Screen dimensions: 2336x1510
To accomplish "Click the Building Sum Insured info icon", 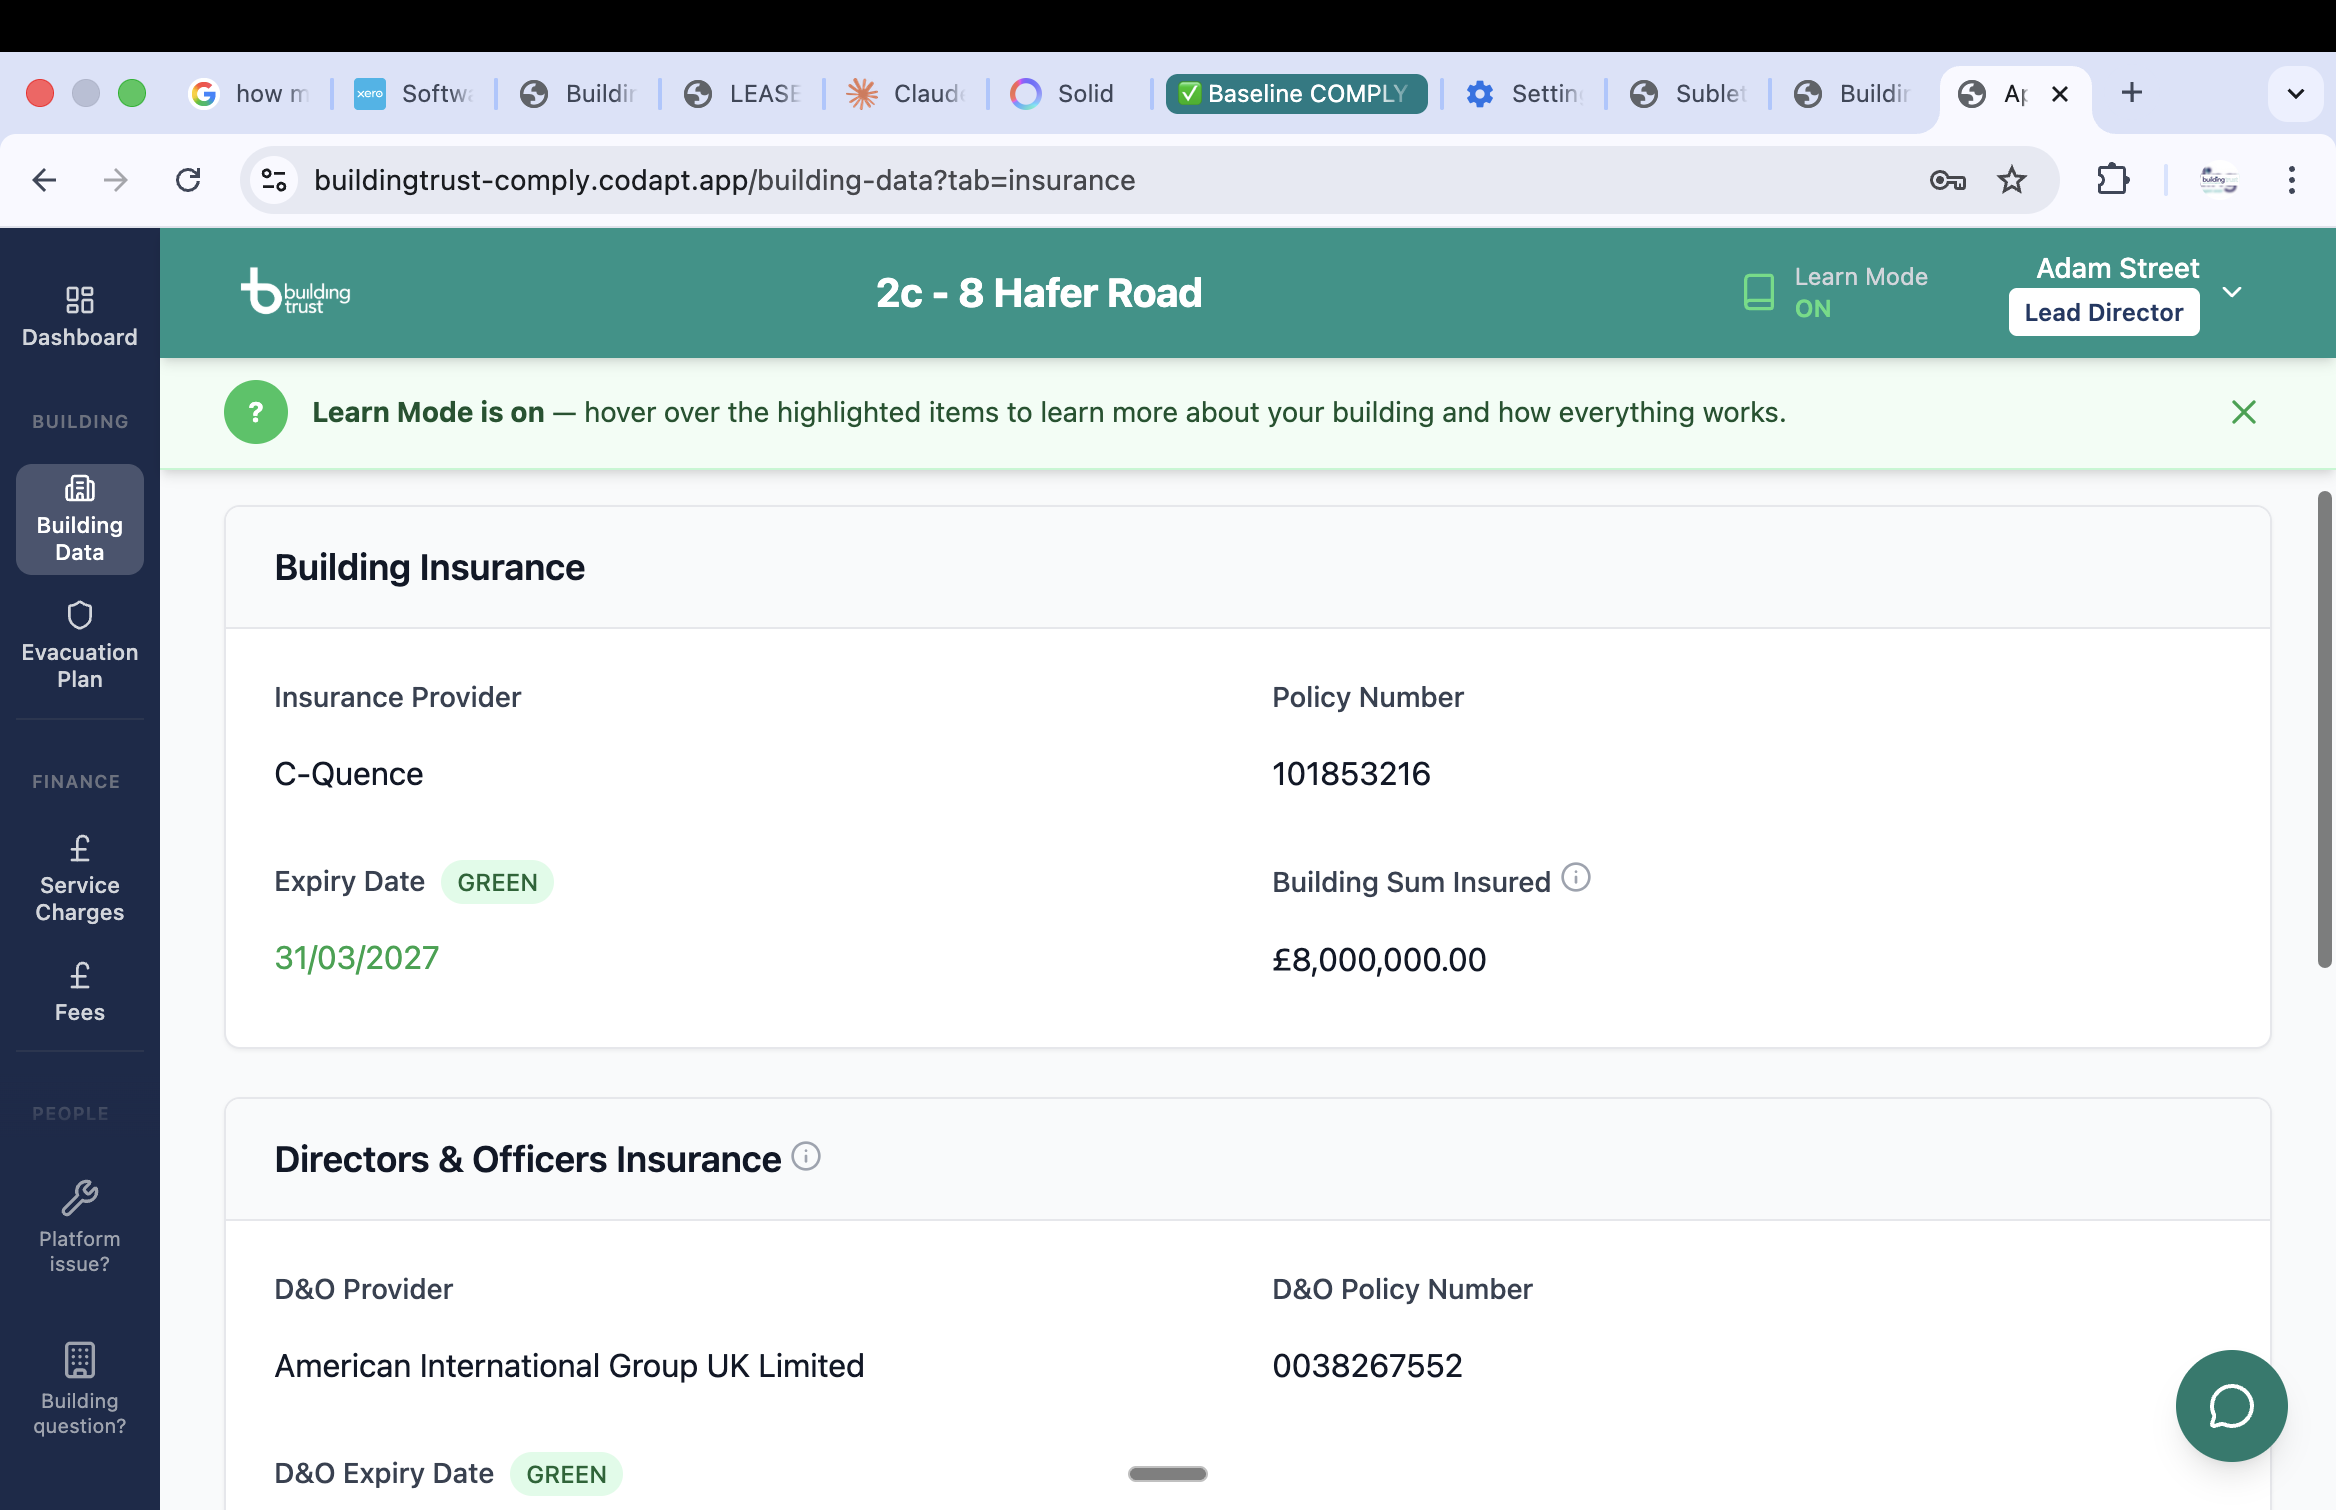I will pyautogui.click(x=1577, y=878).
